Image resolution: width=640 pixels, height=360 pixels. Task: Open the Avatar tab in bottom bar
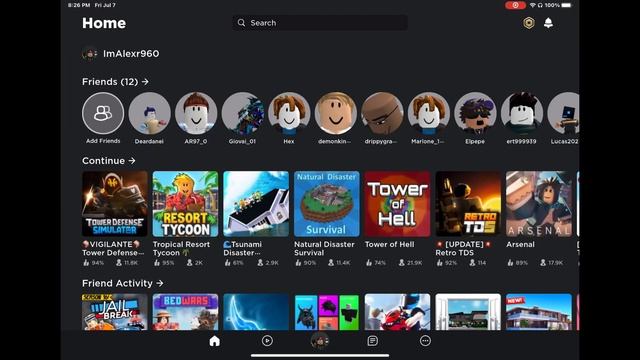(x=320, y=341)
